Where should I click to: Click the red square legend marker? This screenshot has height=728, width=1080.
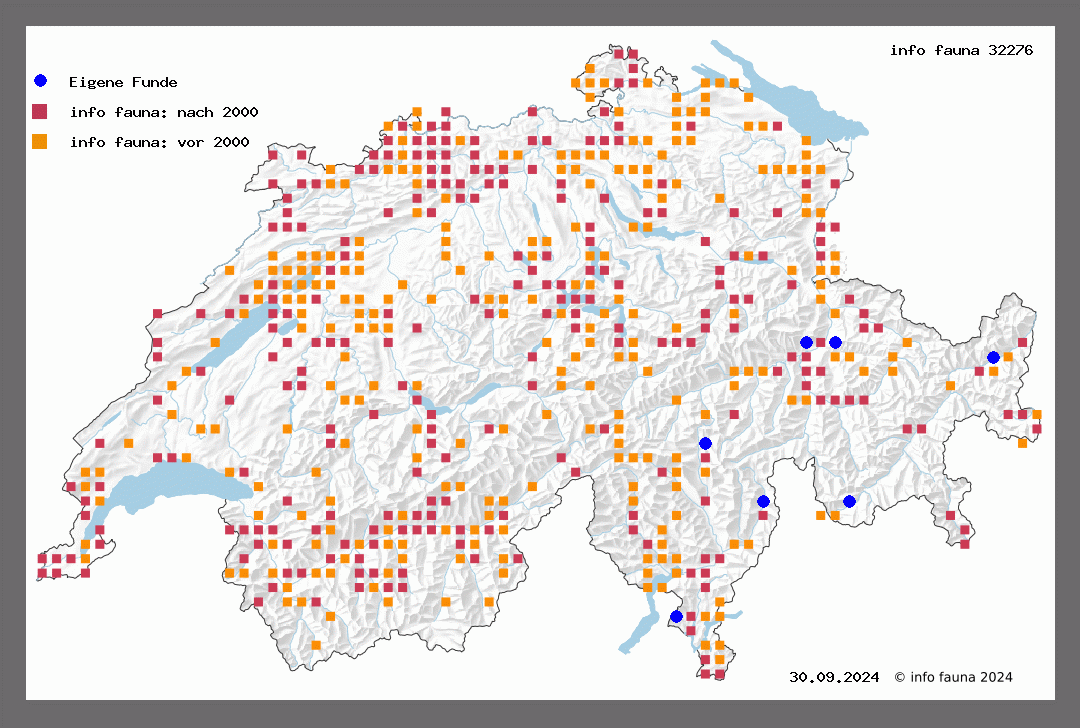40,111
